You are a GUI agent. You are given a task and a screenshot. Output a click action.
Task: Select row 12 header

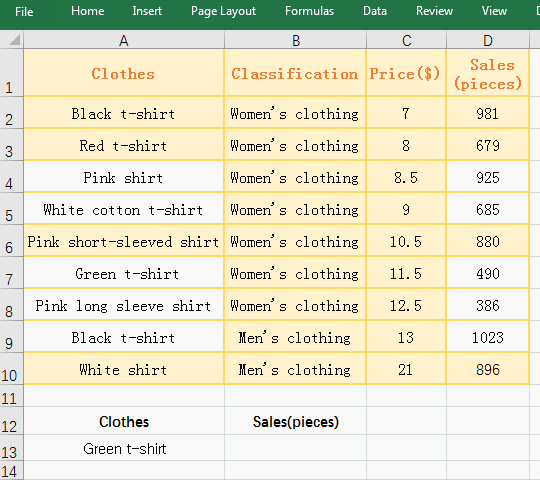coord(12,421)
